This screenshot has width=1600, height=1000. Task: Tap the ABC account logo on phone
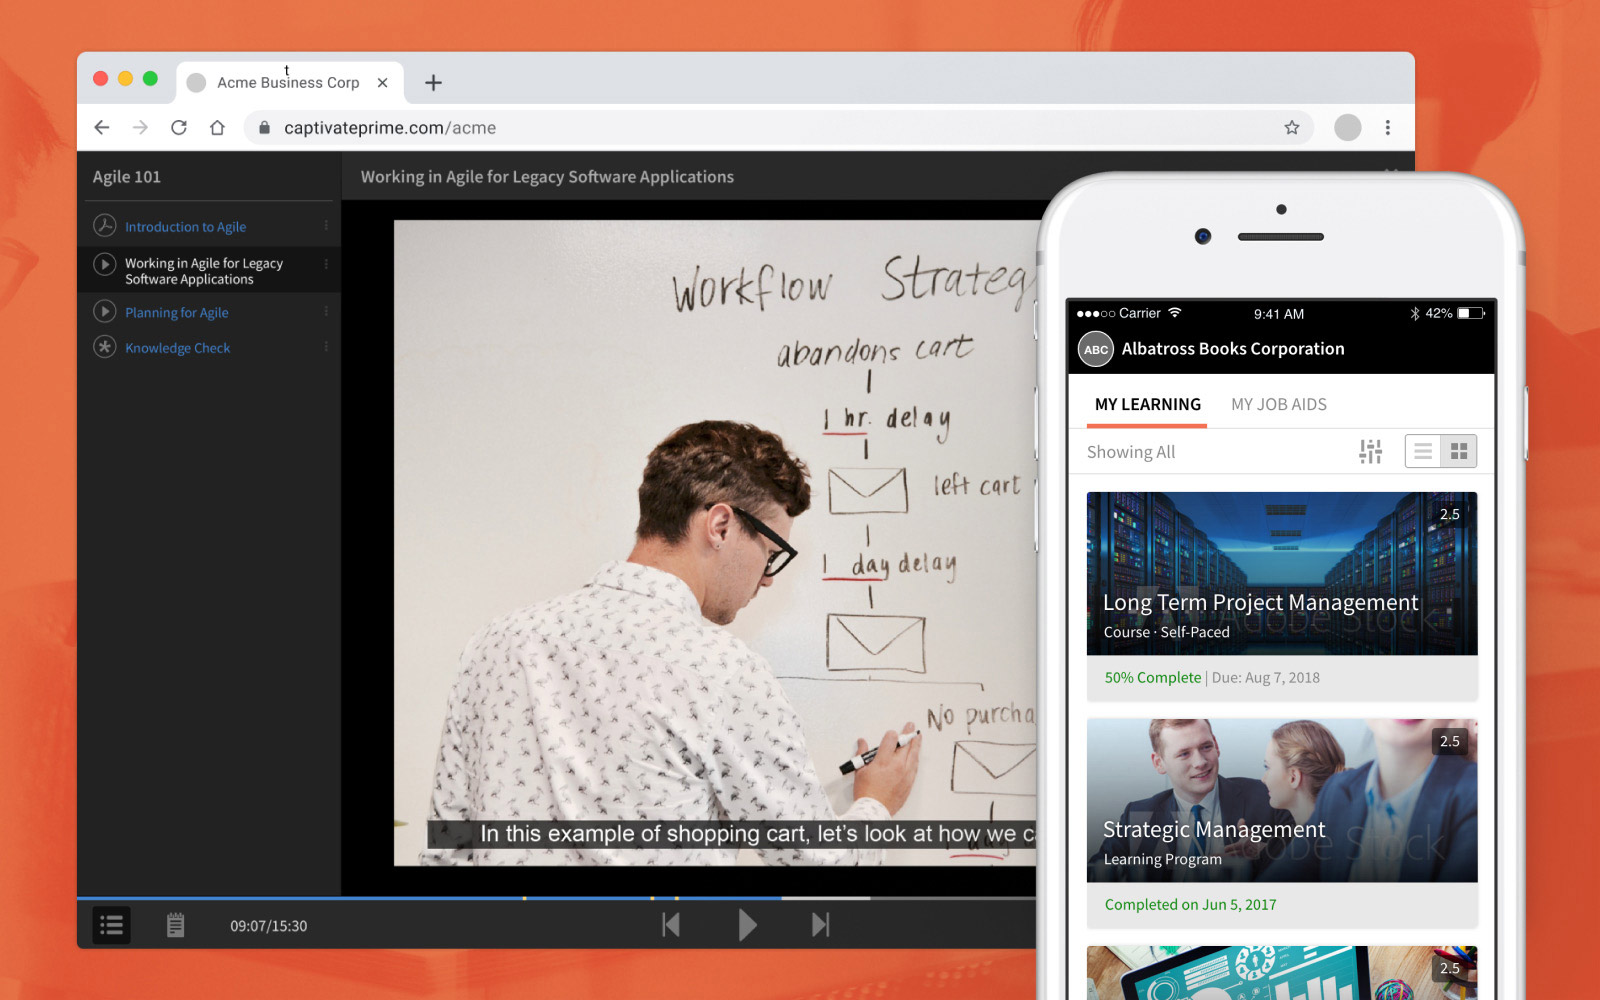tap(1096, 349)
